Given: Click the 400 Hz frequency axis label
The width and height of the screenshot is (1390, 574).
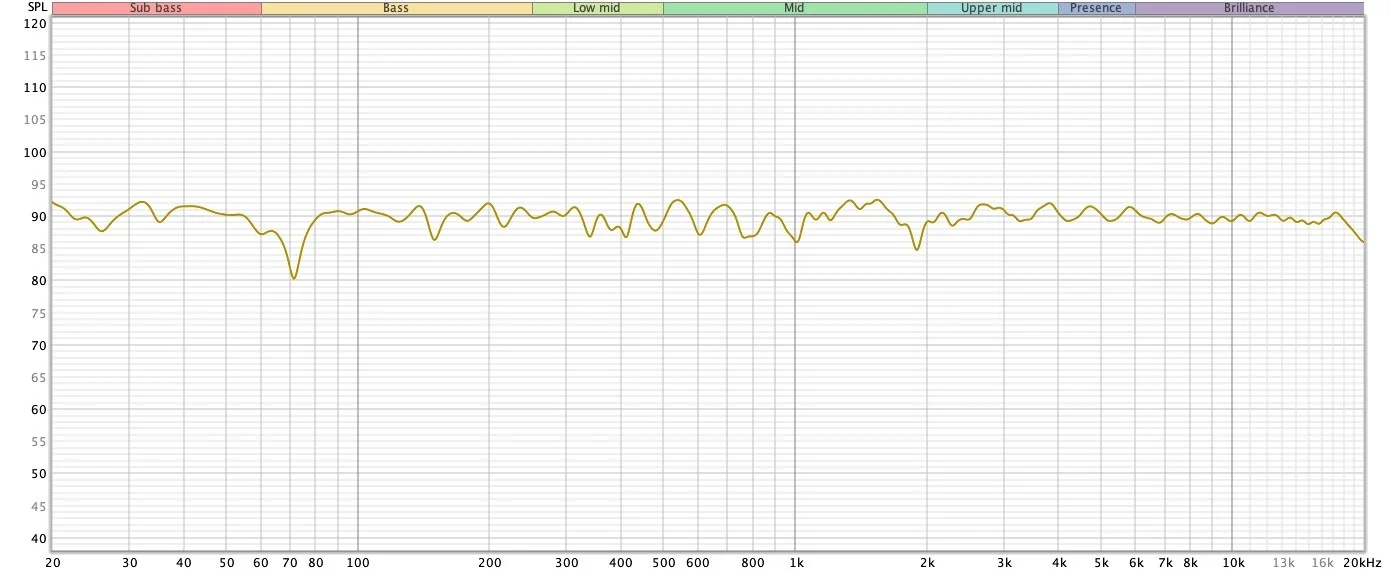Looking at the screenshot, I should [621, 563].
